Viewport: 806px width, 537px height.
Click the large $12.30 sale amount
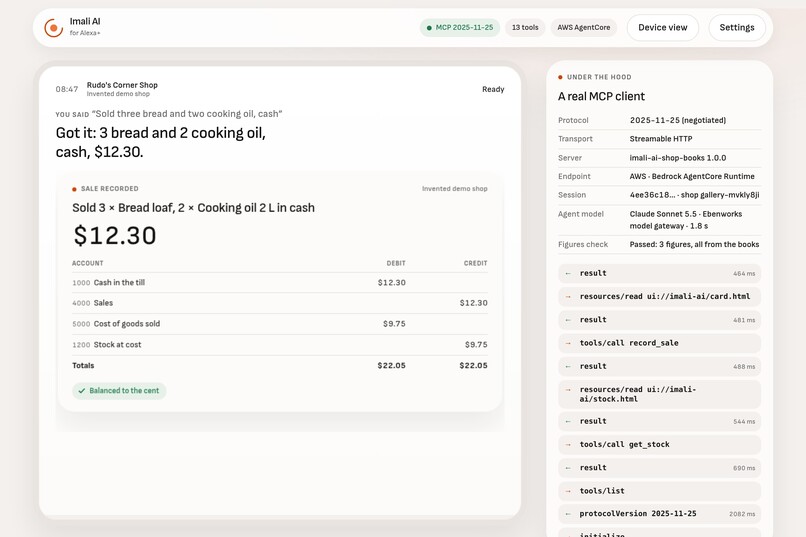(115, 235)
